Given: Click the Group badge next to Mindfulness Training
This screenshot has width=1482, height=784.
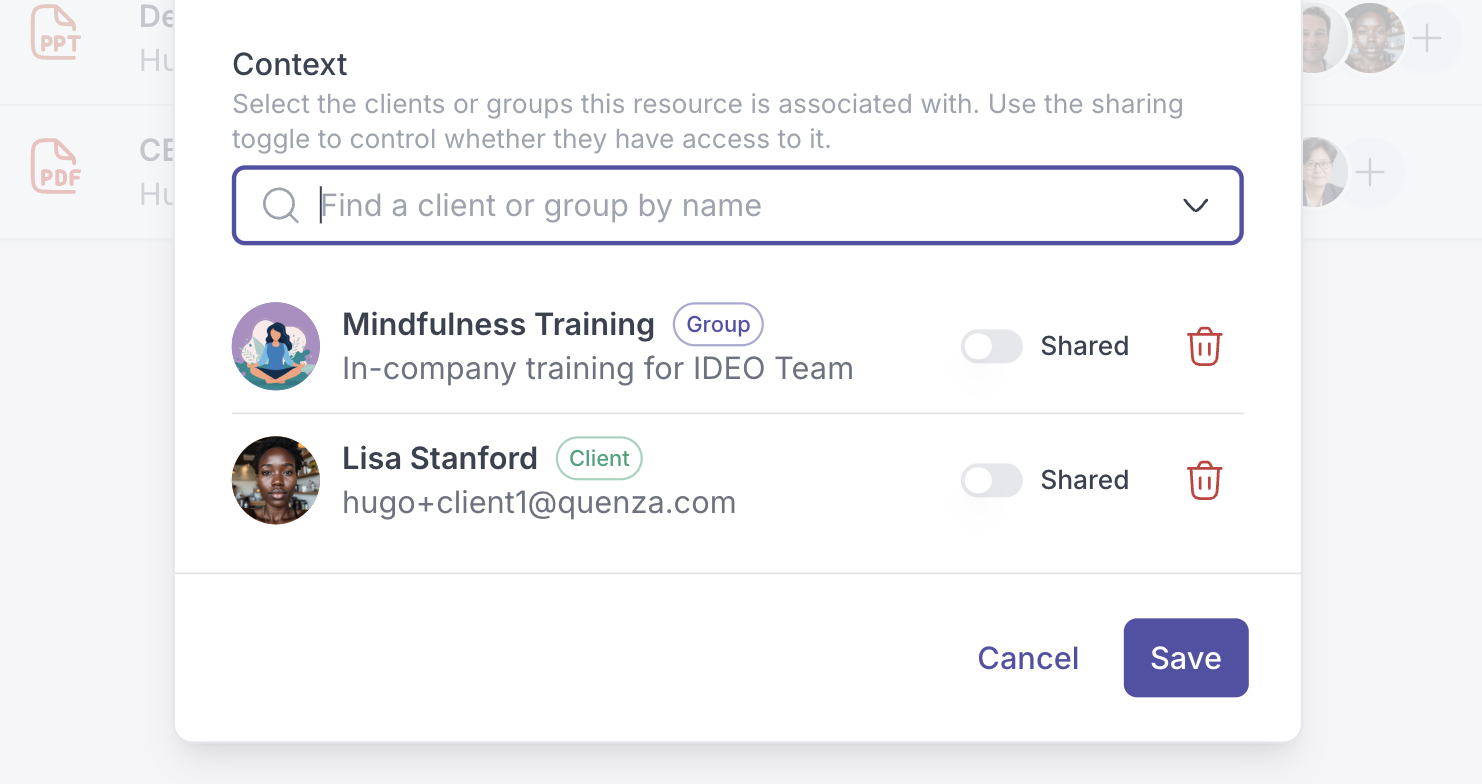Looking at the screenshot, I should point(718,325).
